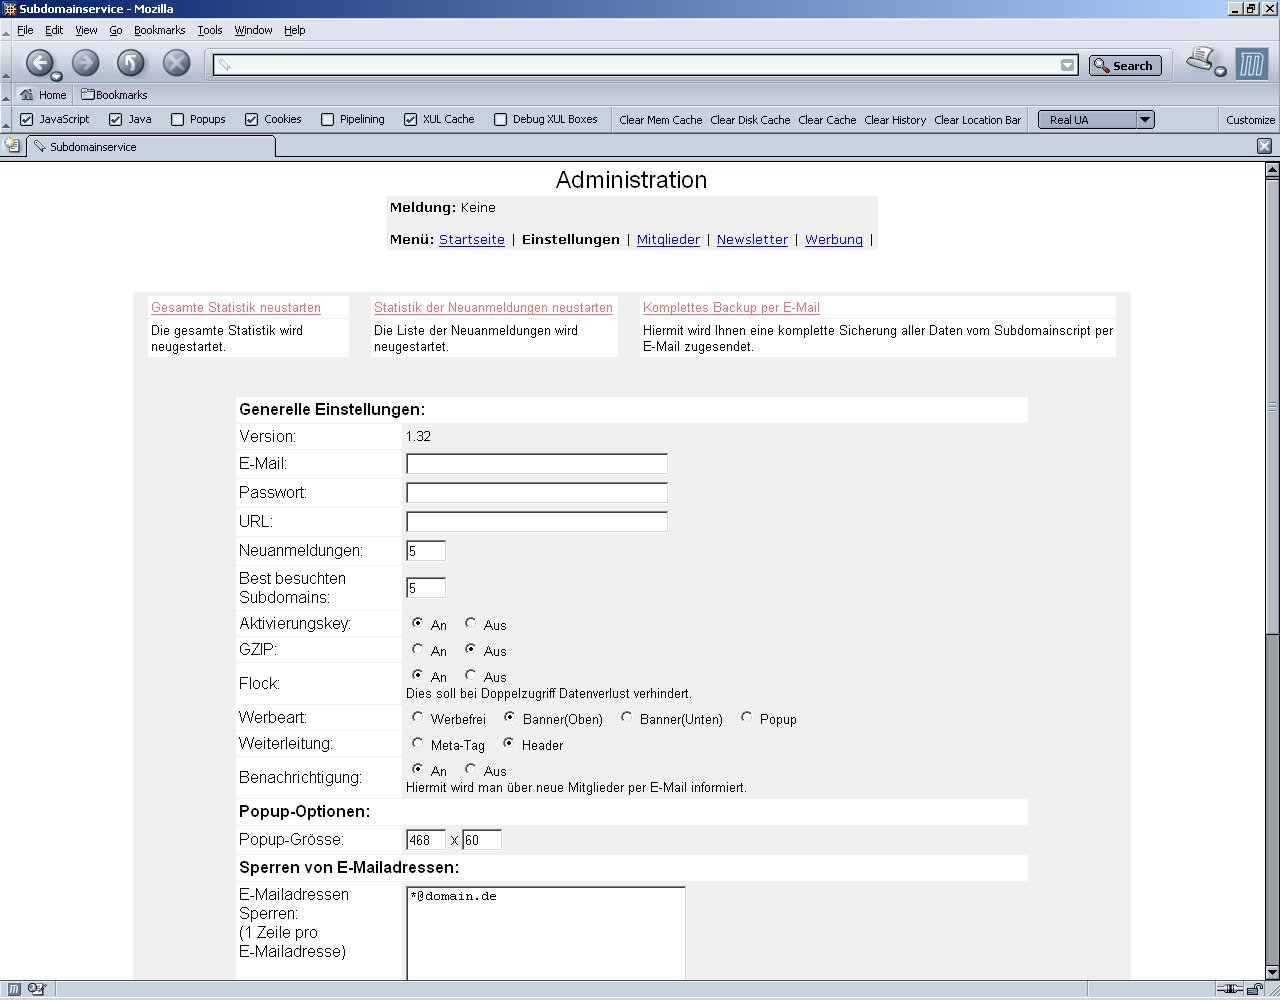Open the Real UA user agent dropdown

[x=1096, y=119]
